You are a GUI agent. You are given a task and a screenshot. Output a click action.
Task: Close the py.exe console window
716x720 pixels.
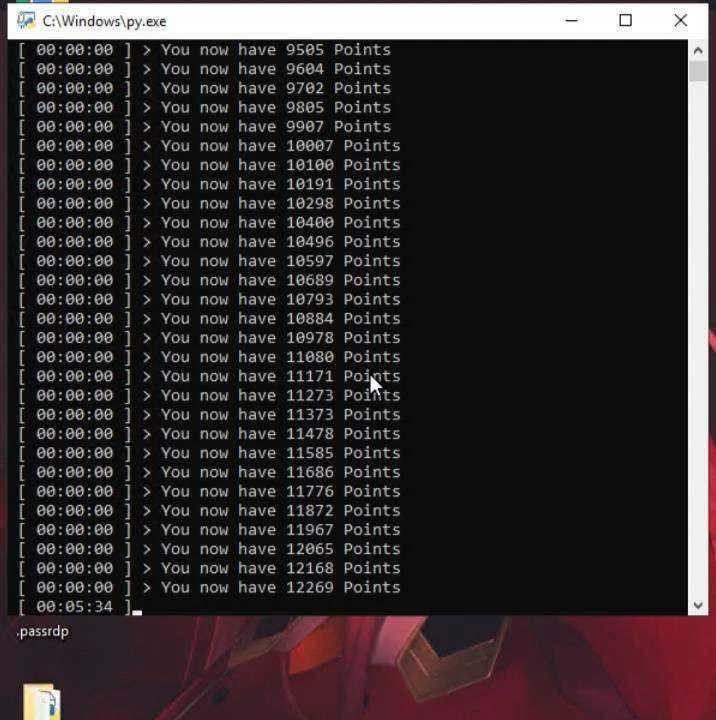pyautogui.click(x=680, y=21)
